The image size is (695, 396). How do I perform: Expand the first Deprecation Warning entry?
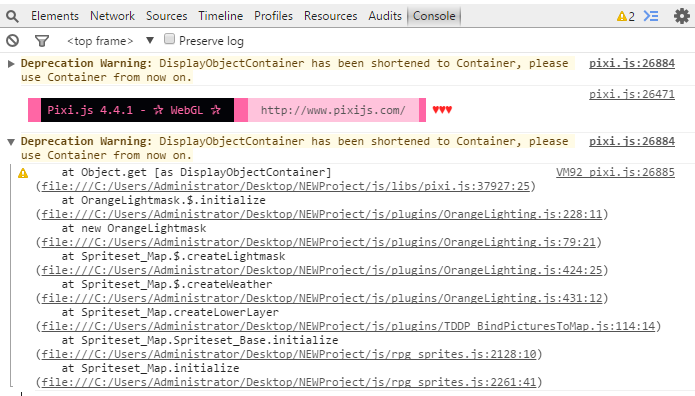pyautogui.click(x=11, y=64)
